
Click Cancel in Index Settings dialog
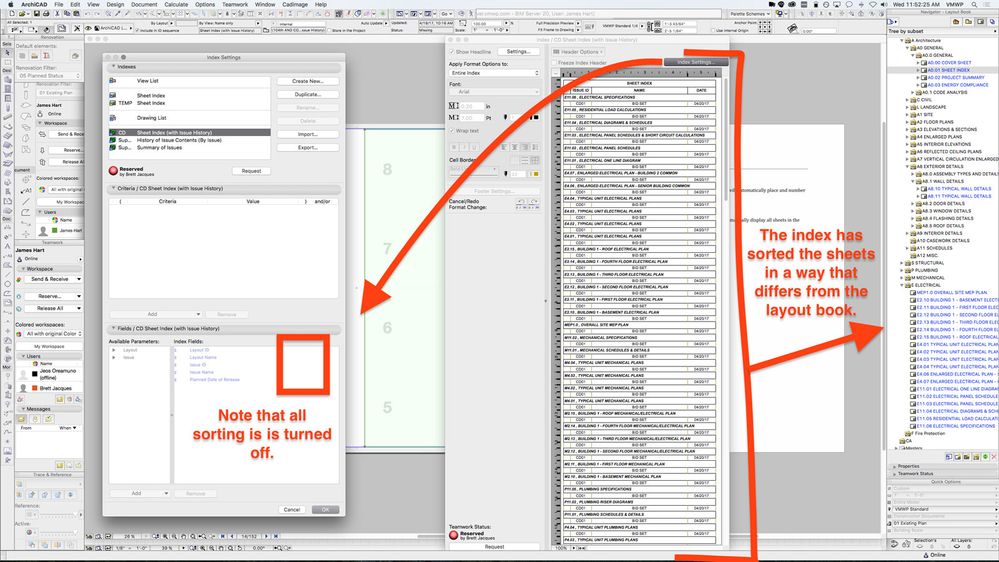coord(292,510)
